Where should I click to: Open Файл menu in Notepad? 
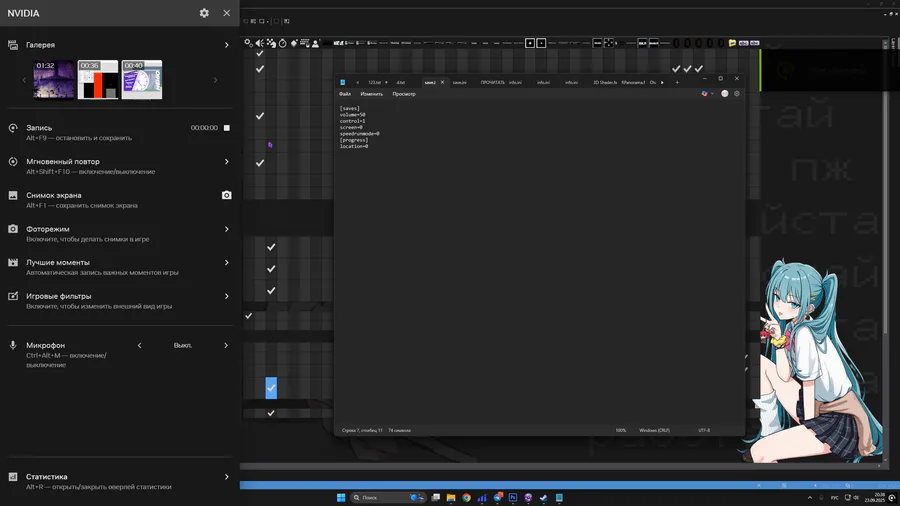[344, 94]
